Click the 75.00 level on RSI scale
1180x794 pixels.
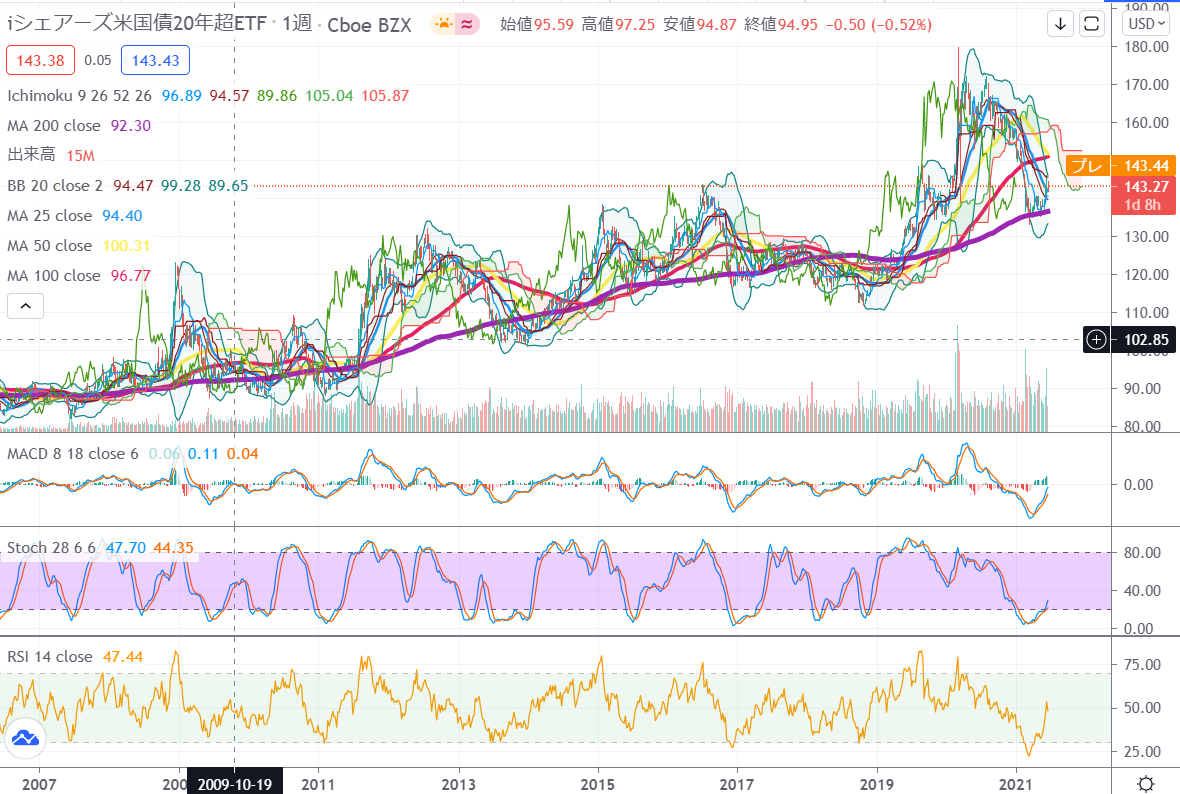coord(1142,665)
